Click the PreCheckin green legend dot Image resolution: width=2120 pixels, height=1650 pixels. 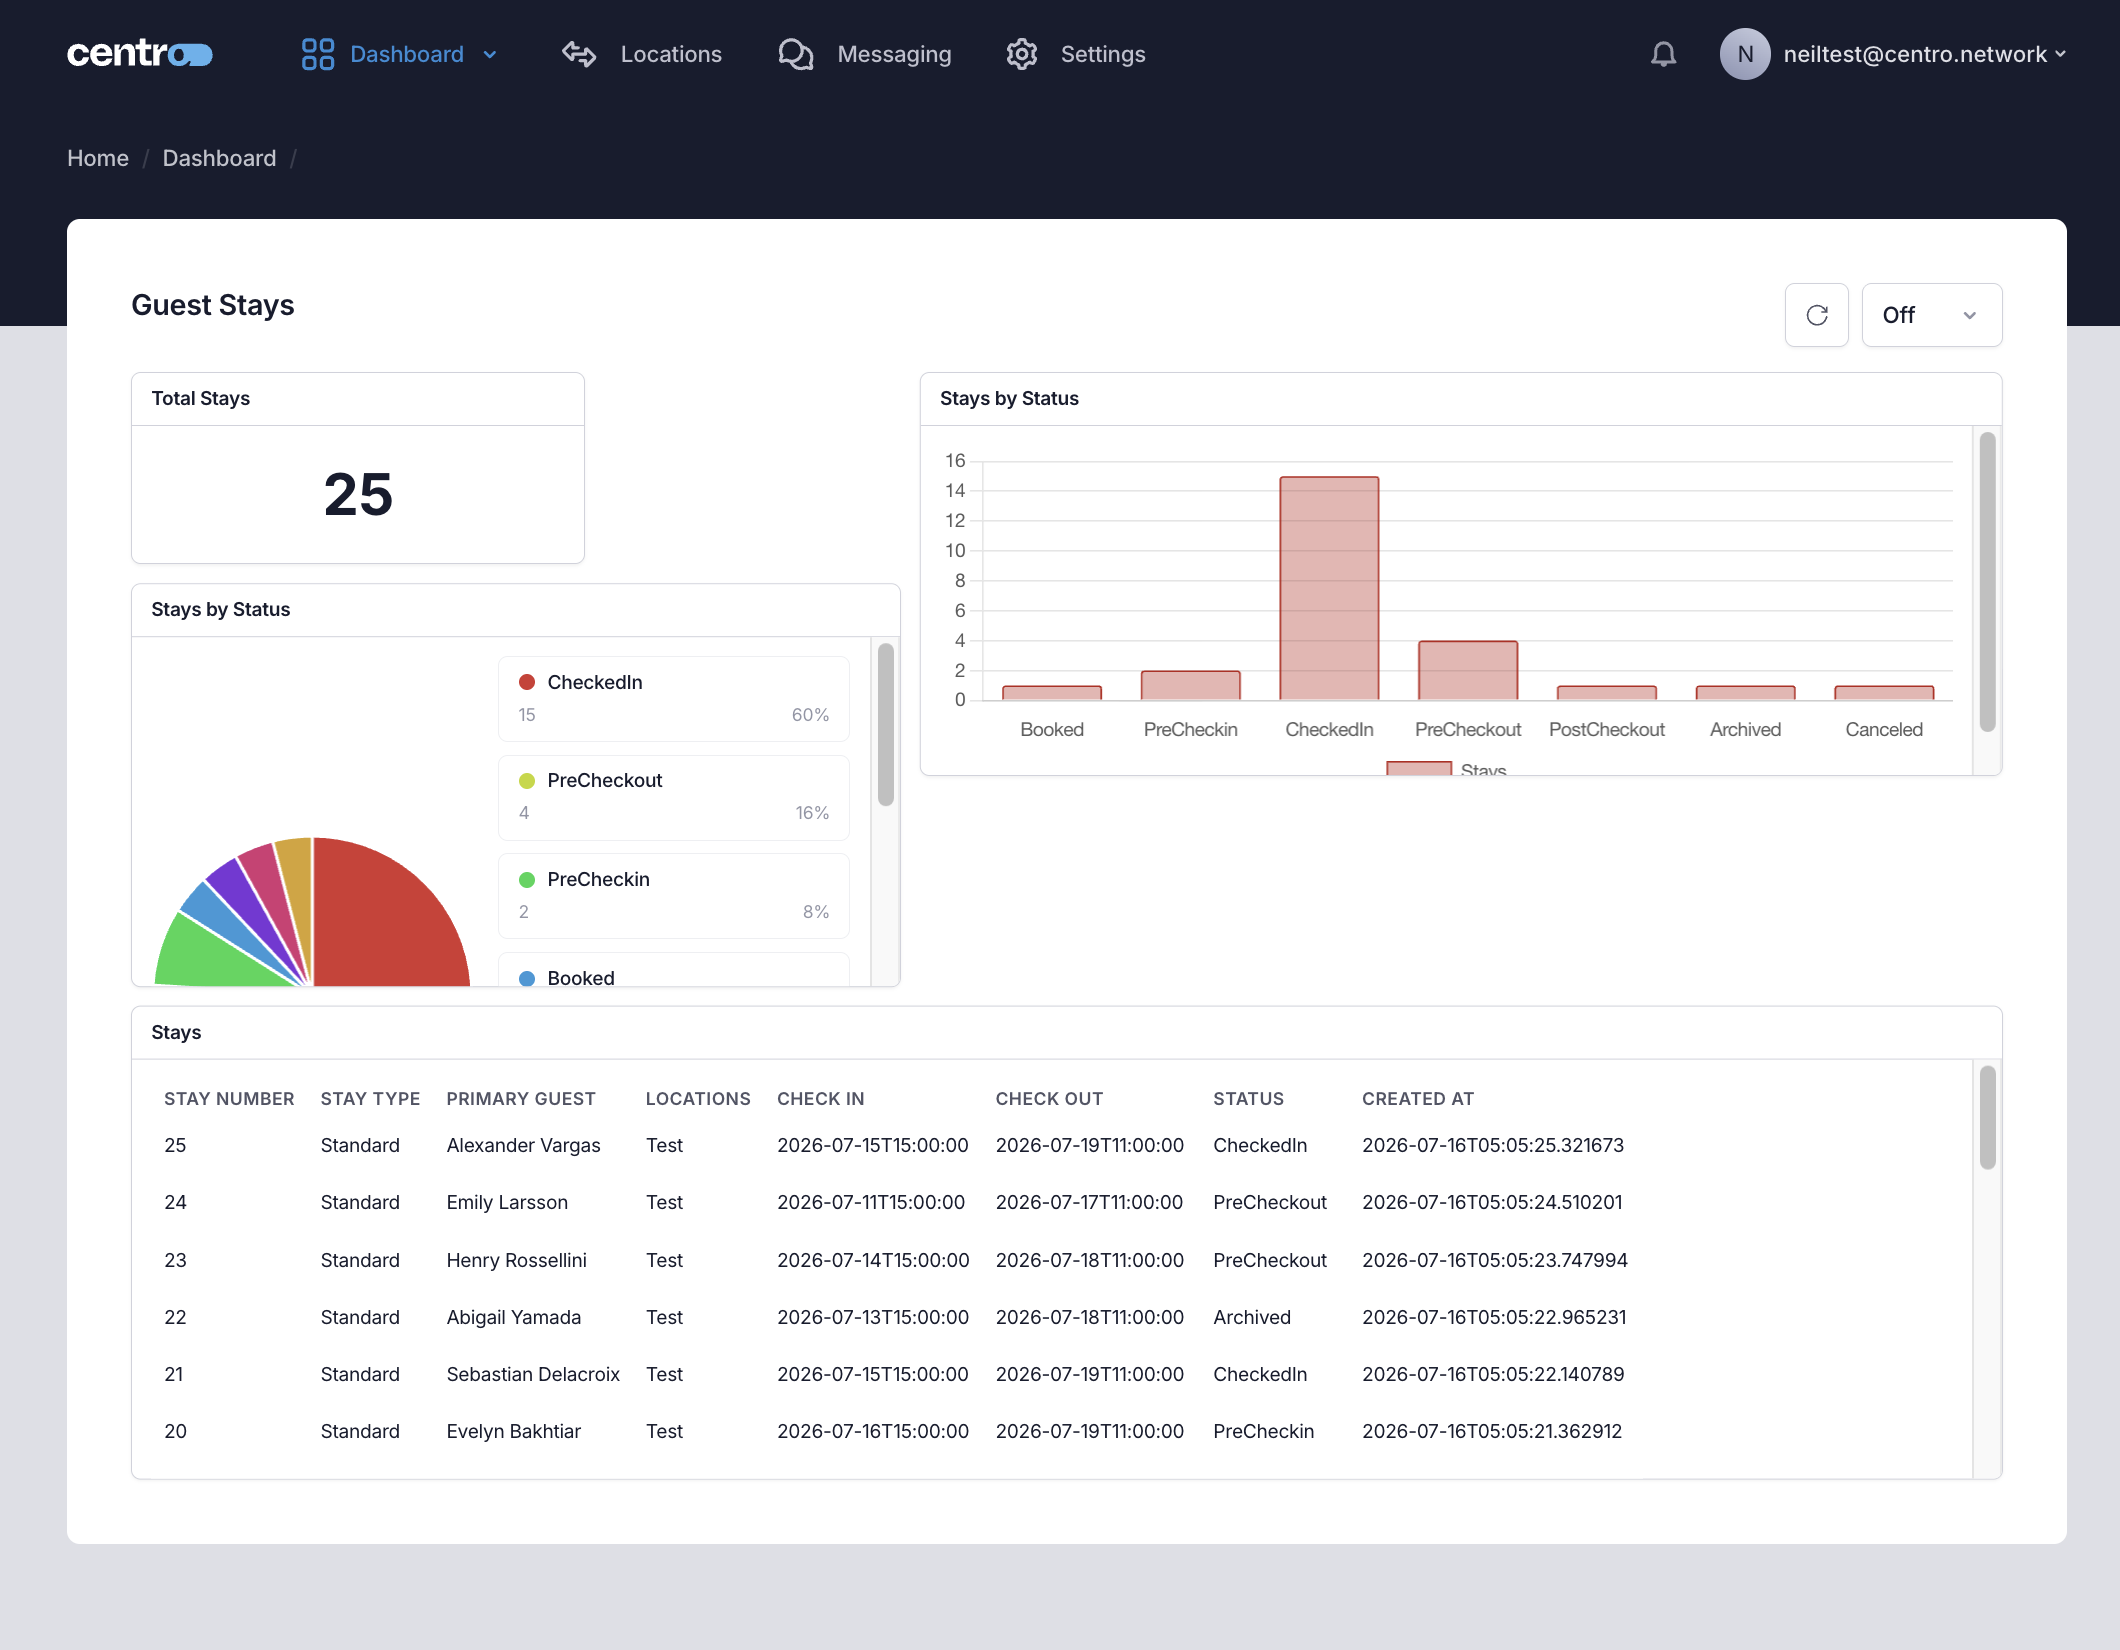527,880
